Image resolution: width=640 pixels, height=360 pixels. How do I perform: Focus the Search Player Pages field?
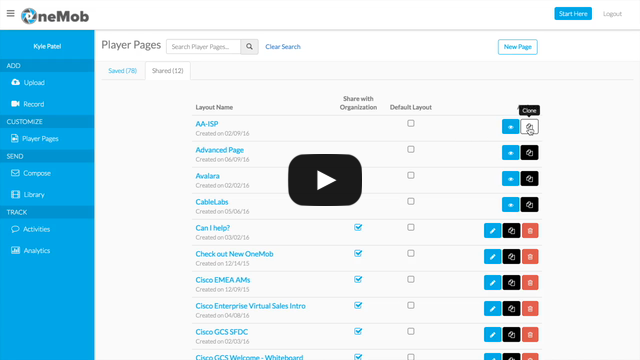(204, 47)
